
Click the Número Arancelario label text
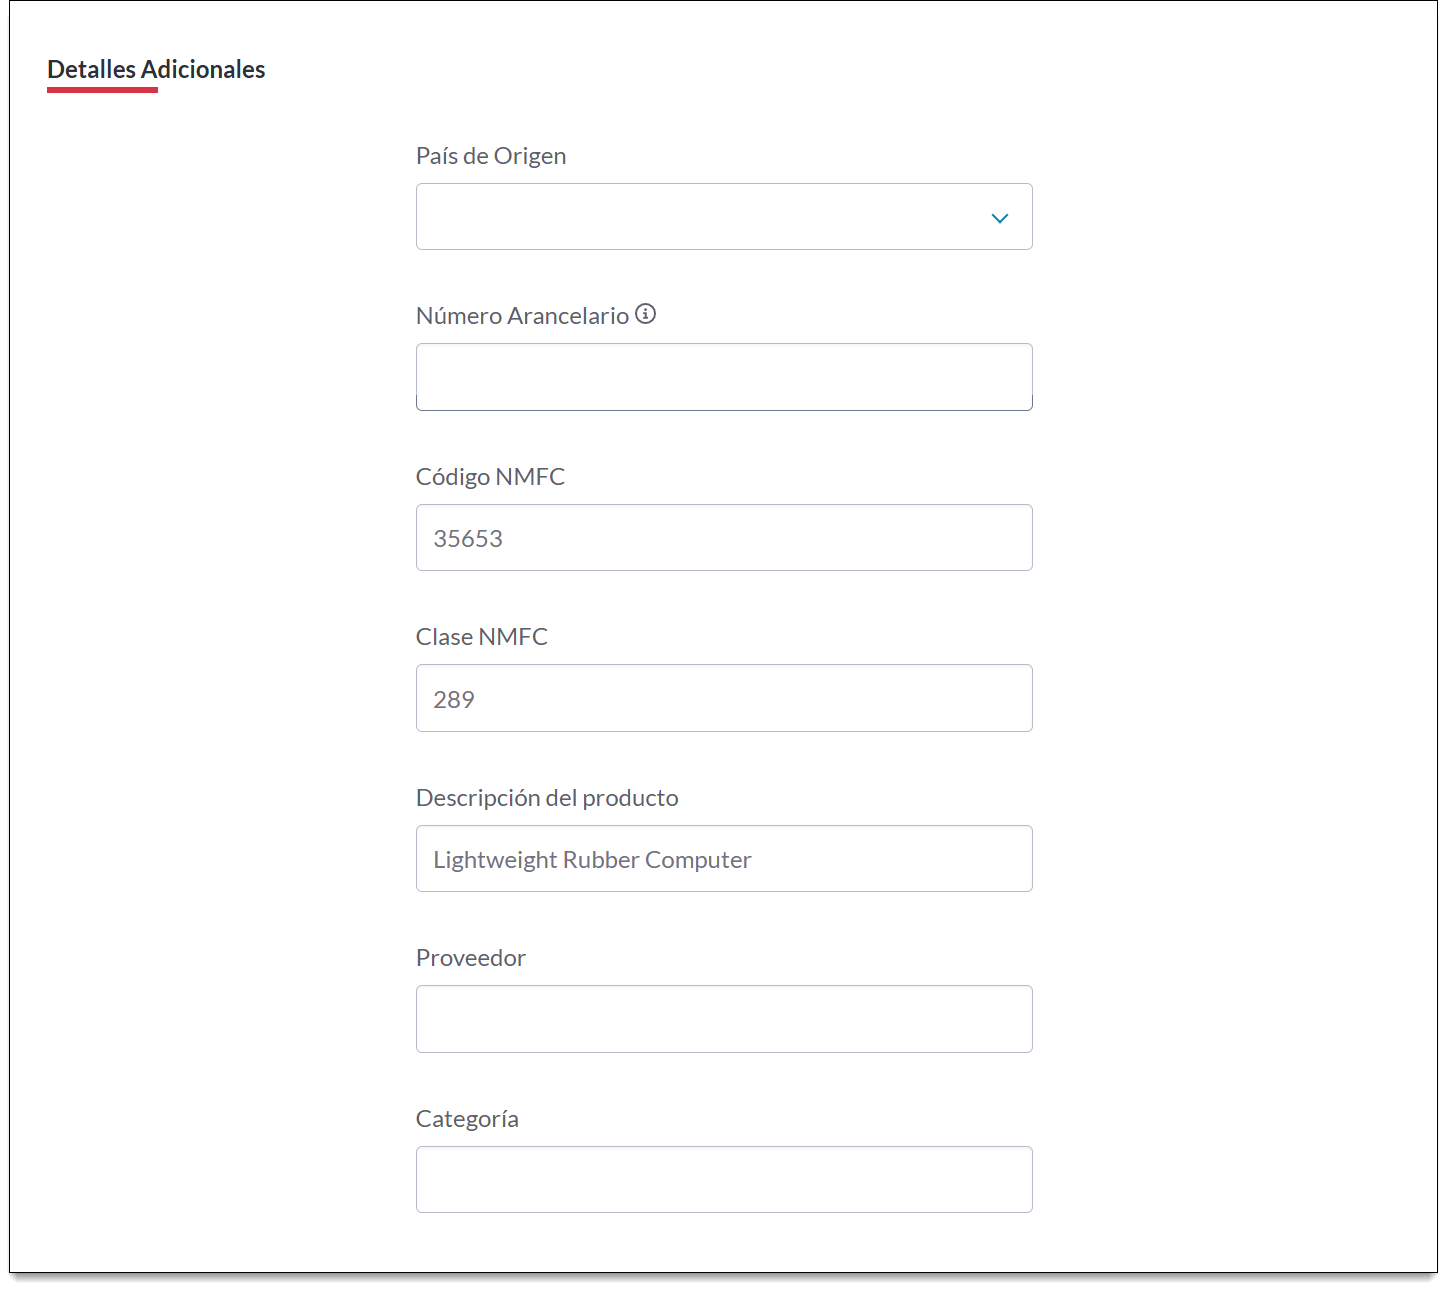(522, 316)
